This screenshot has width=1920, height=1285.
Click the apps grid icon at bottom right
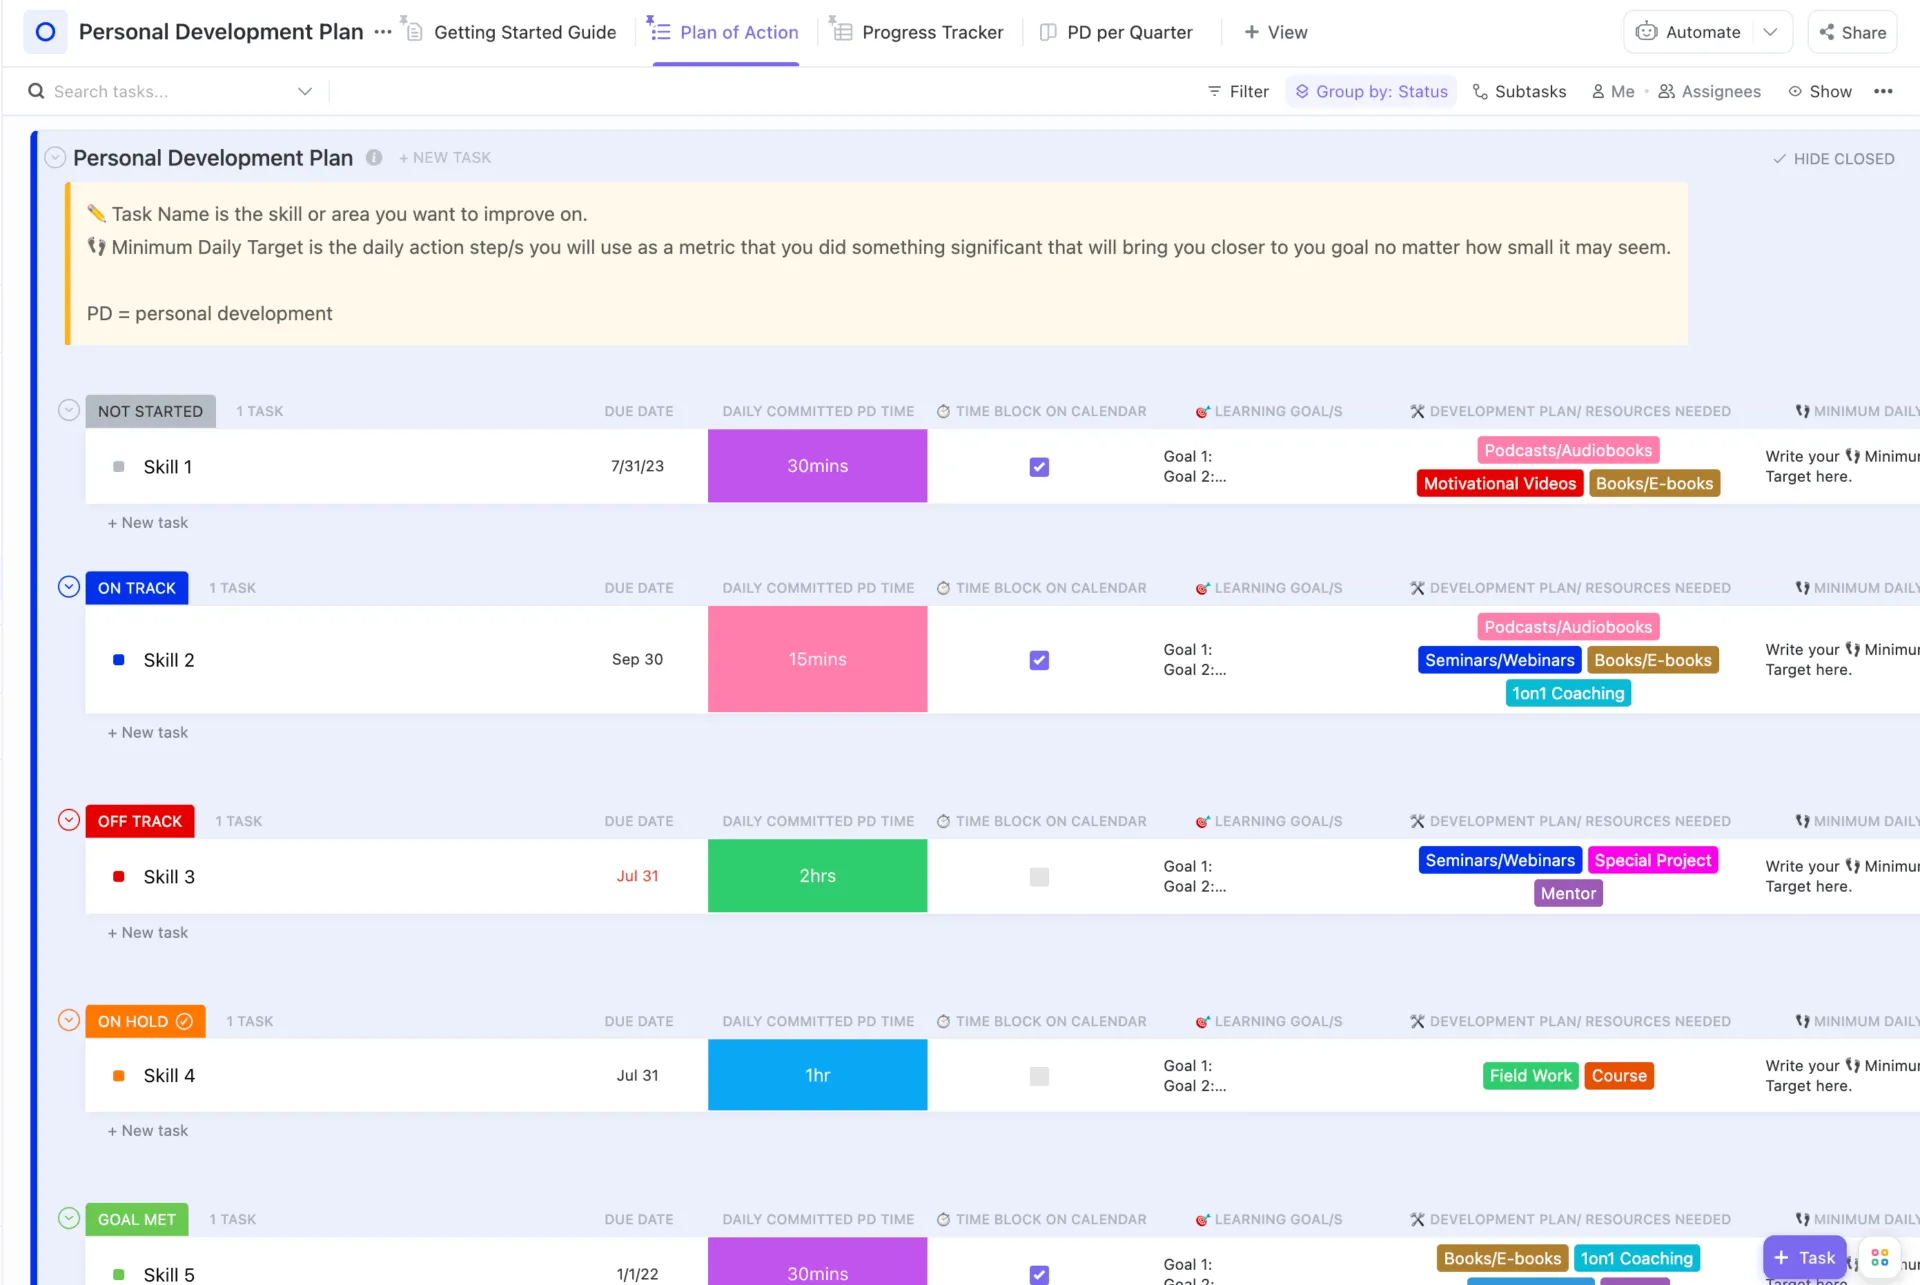click(x=1880, y=1257)
